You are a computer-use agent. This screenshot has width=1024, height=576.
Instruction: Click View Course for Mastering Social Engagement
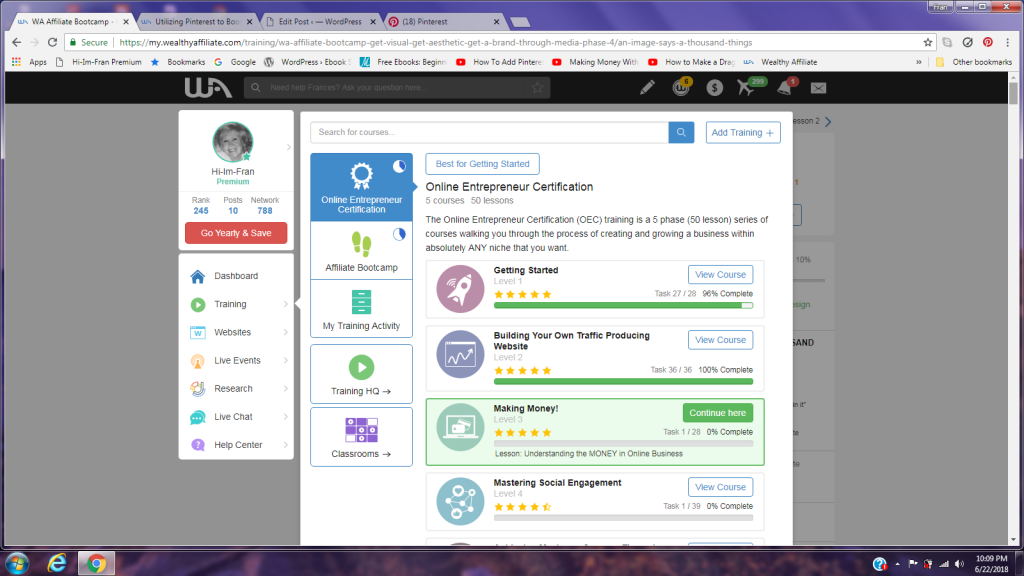[720, 487]
